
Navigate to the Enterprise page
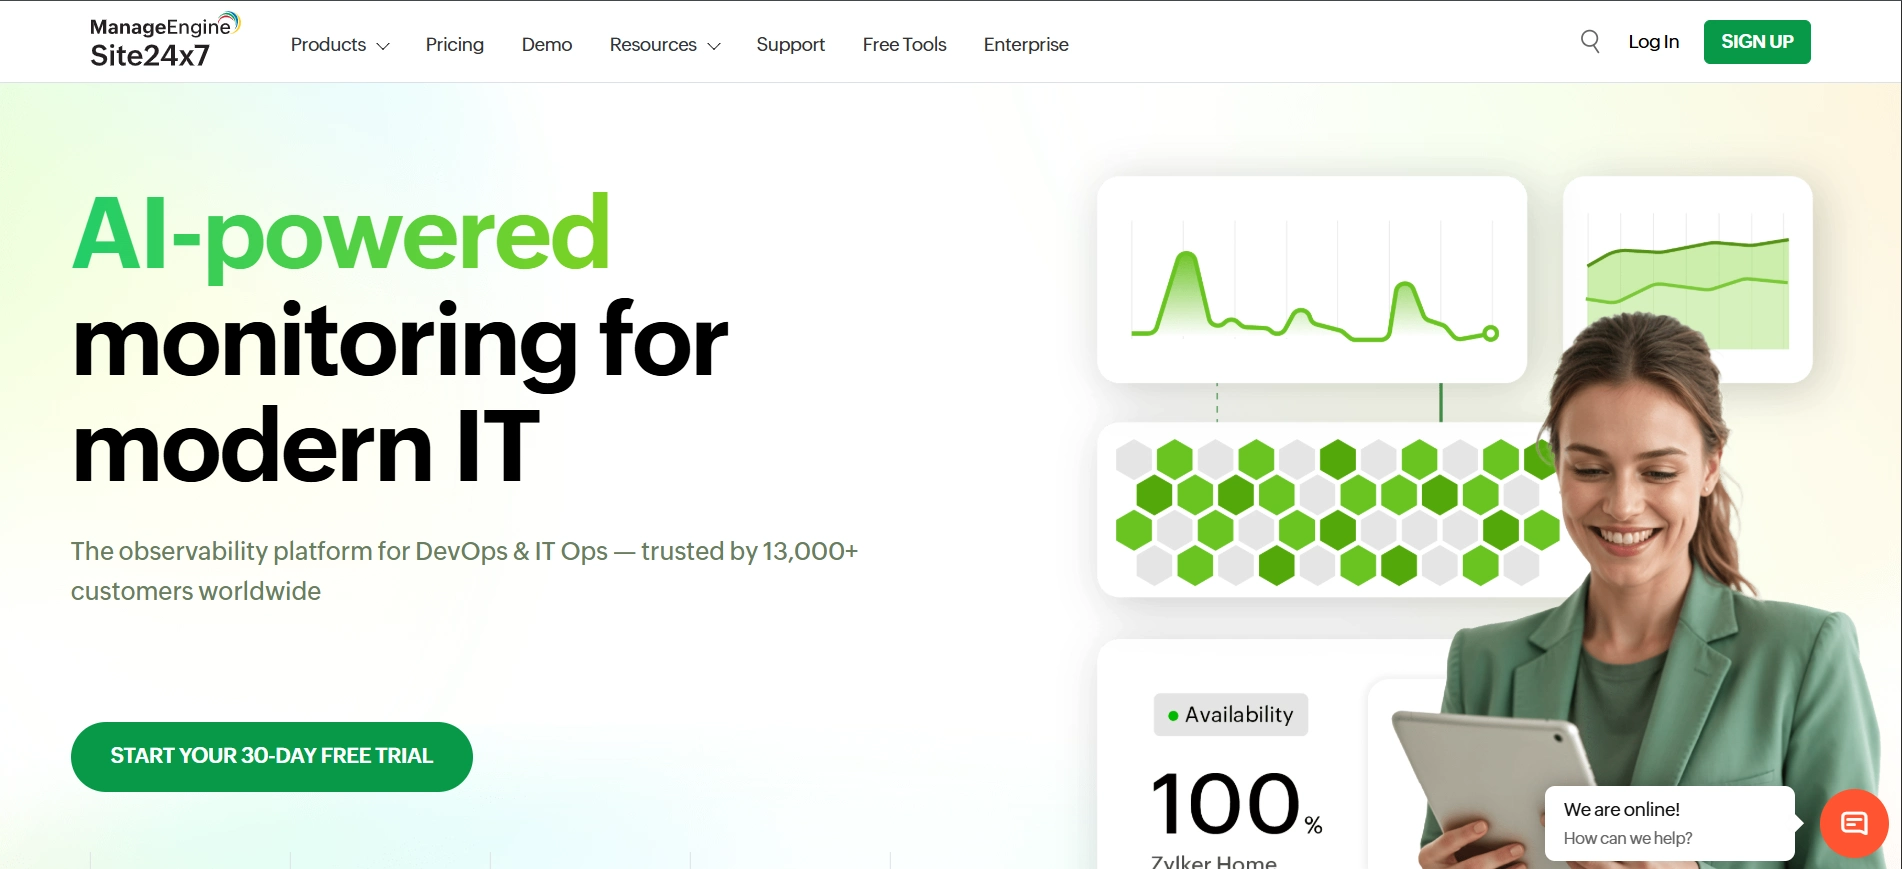pos(1025,45)
